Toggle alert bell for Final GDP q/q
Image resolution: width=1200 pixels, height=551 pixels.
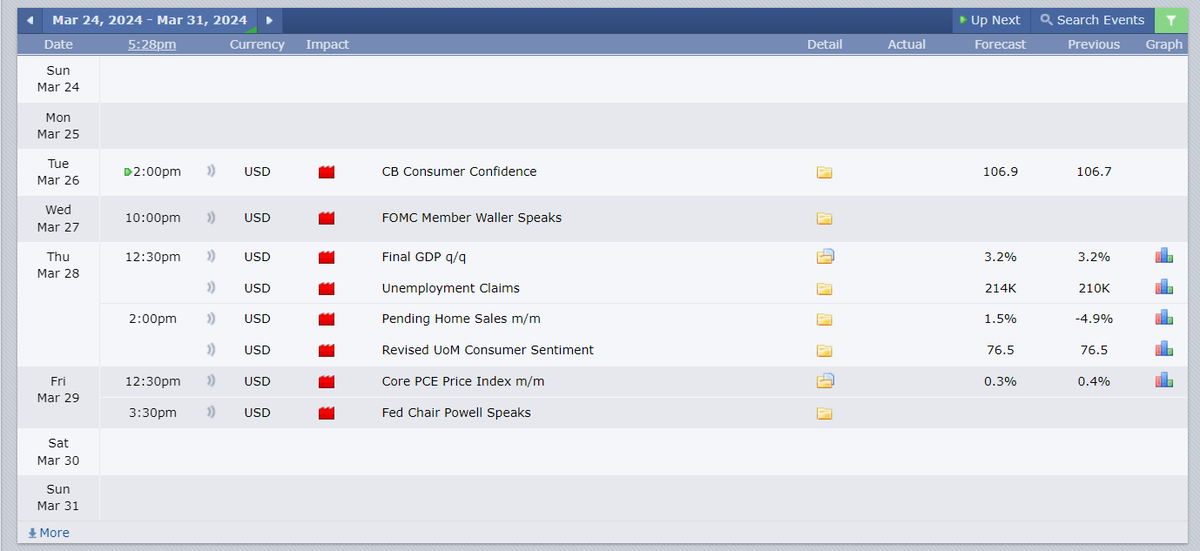coord(211,257)
